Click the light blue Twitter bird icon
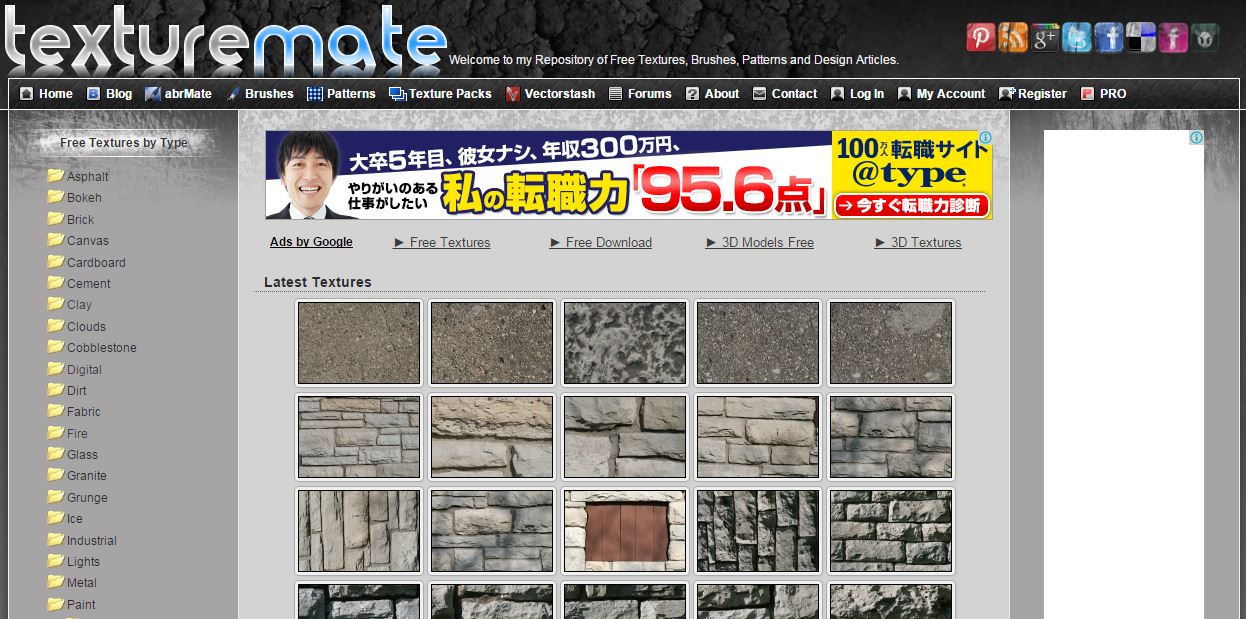 [1077, 37]
